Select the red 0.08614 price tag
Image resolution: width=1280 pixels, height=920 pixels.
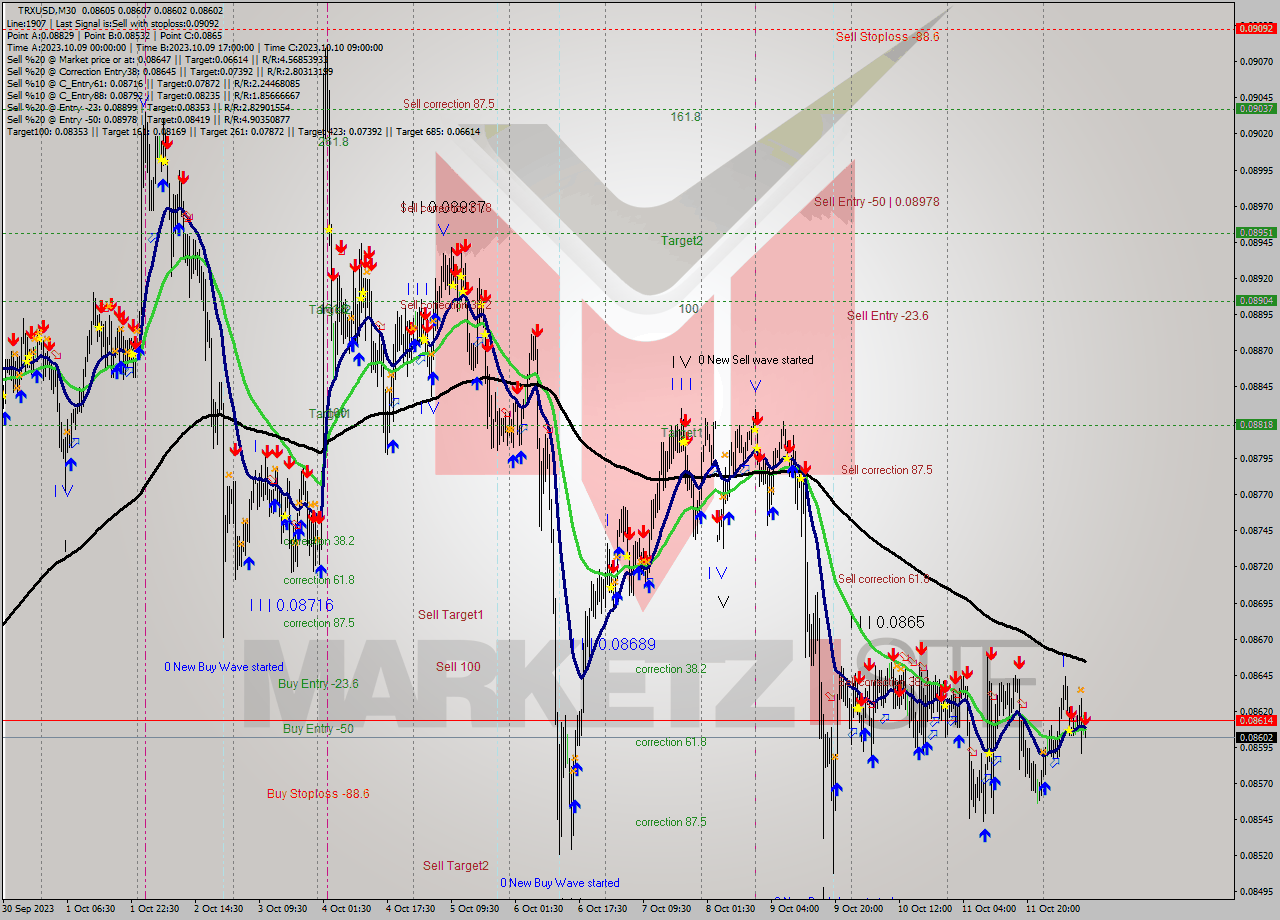pos(1256,720)
